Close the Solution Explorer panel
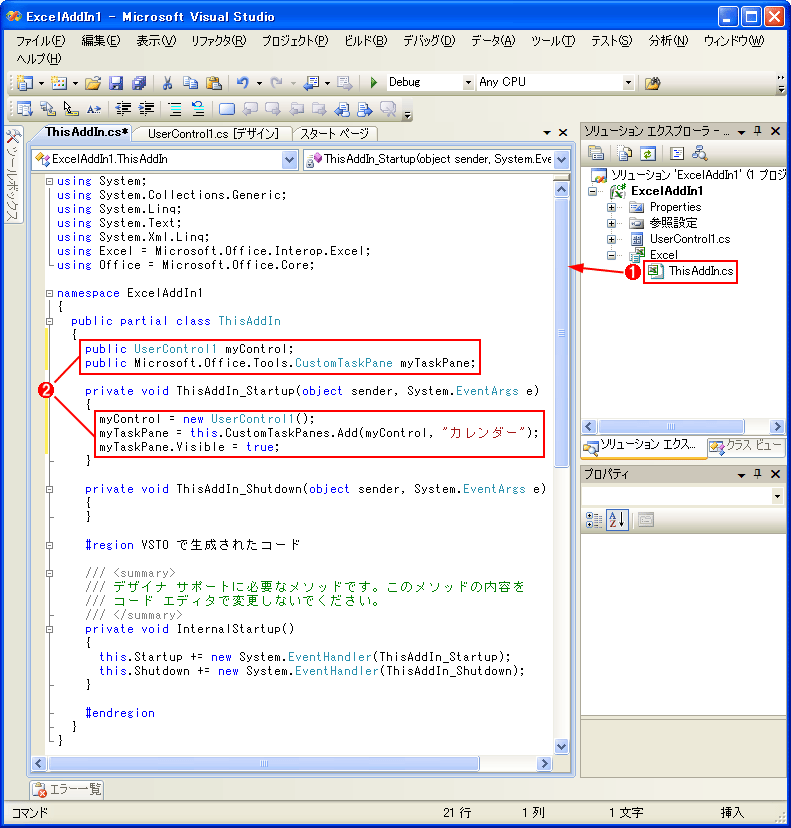This screenshot has width=791, height=828. [x=775, y=130]
